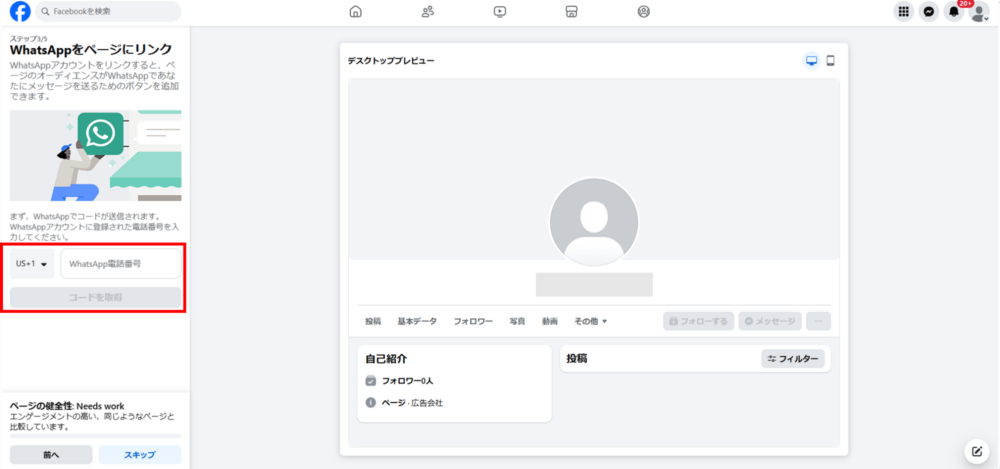Open Messenger from the top bar
Viewport: 1000px width, 469px height.
929,12
